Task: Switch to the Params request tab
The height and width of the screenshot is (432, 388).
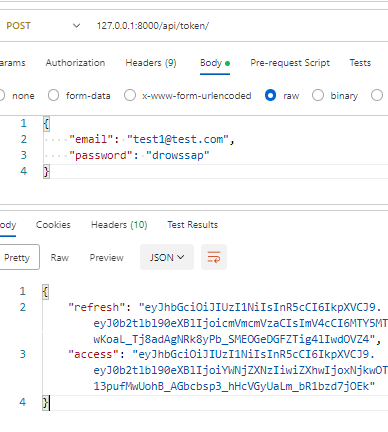Action: [x=12, y=63]
